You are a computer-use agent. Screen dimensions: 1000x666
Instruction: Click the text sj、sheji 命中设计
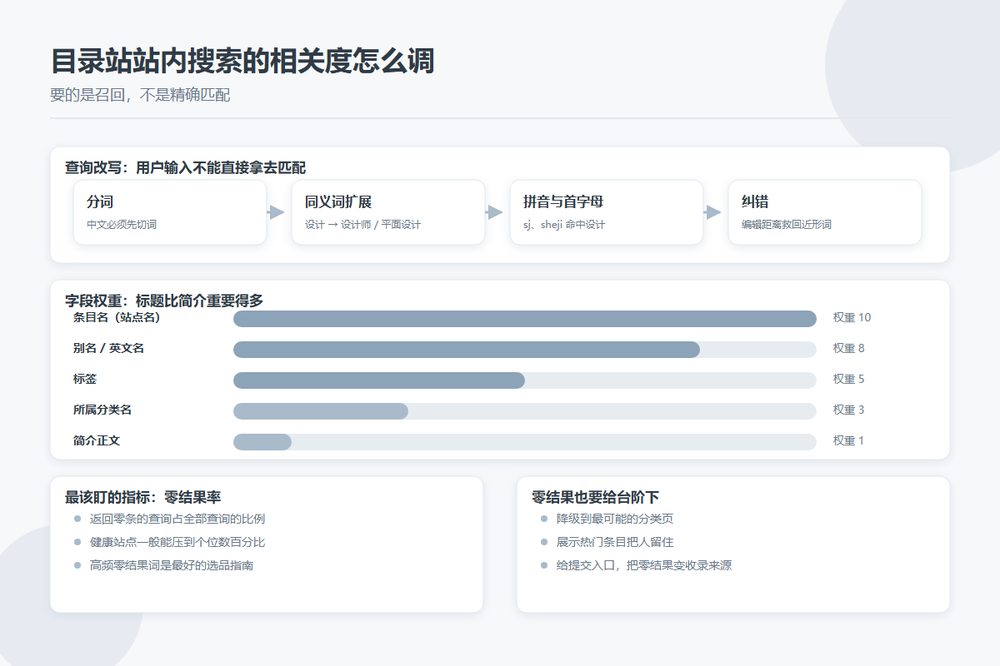click(x=564, y=225)
